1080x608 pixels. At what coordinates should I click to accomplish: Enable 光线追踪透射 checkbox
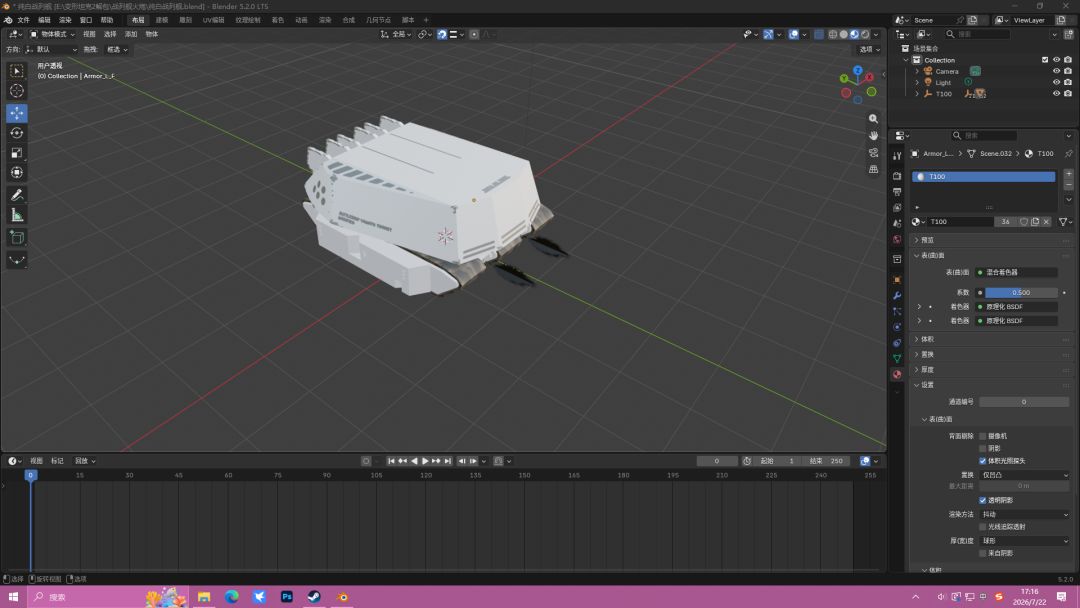point(983,527)
